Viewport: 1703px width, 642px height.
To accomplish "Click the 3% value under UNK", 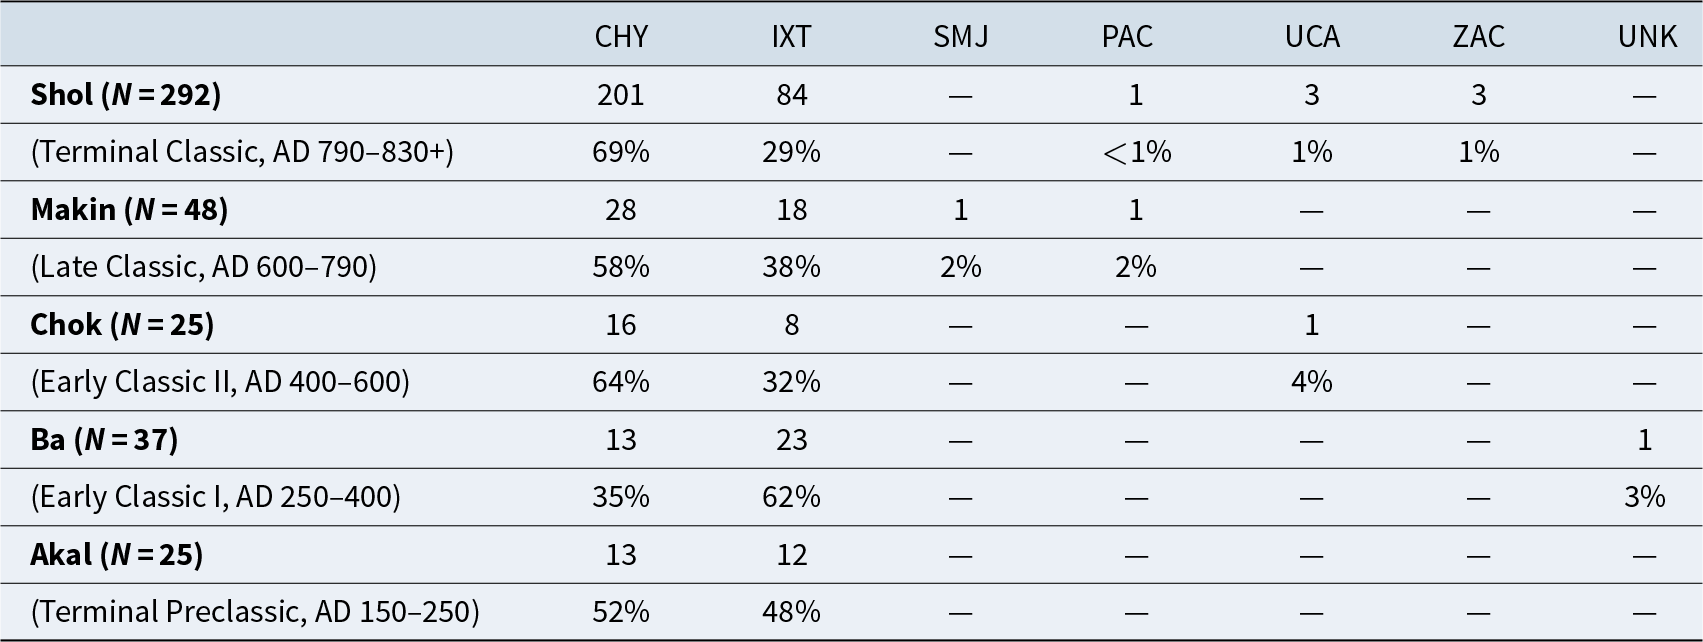I will 1645,497.
